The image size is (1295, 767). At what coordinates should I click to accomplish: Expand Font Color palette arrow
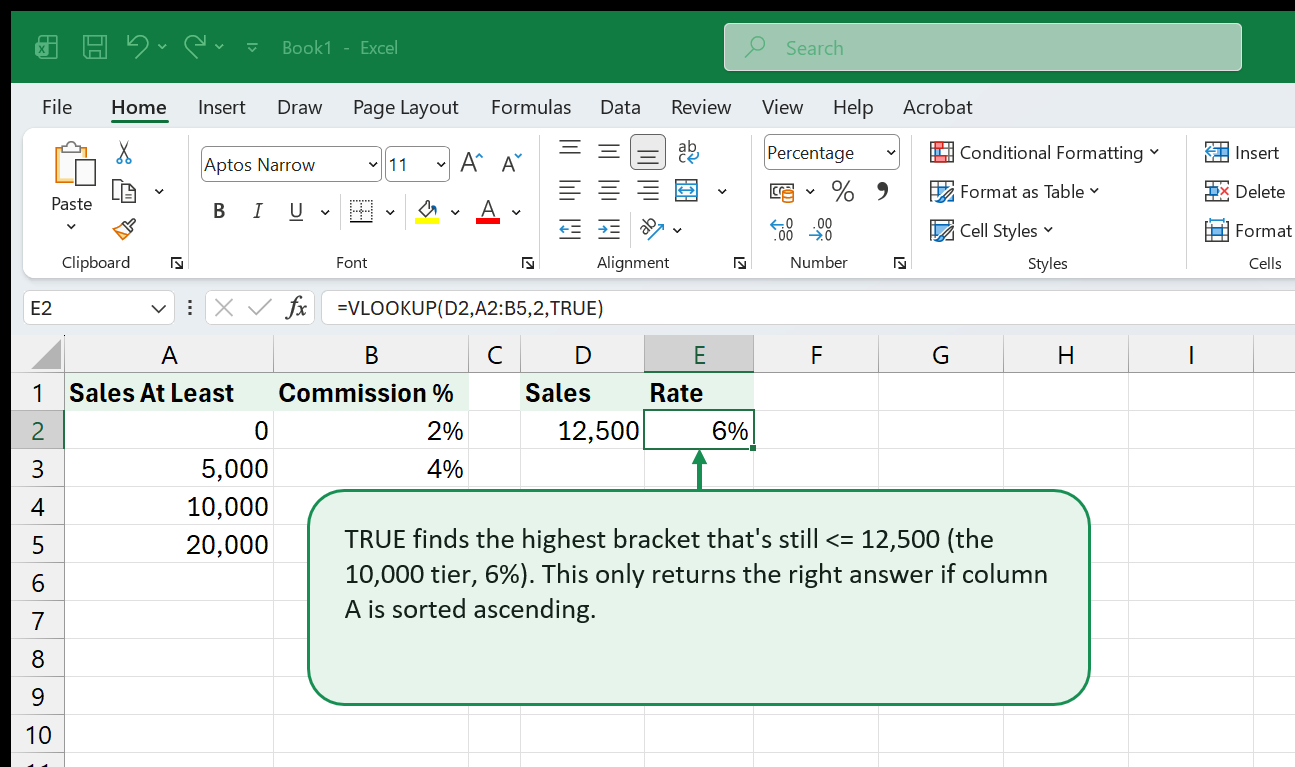[516, 212]
